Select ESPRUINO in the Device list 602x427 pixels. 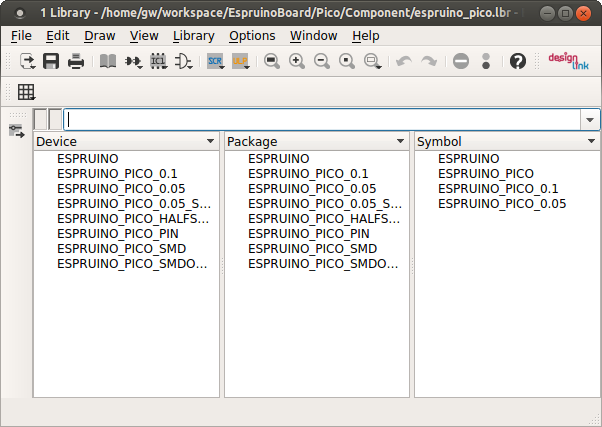[88, 159]
